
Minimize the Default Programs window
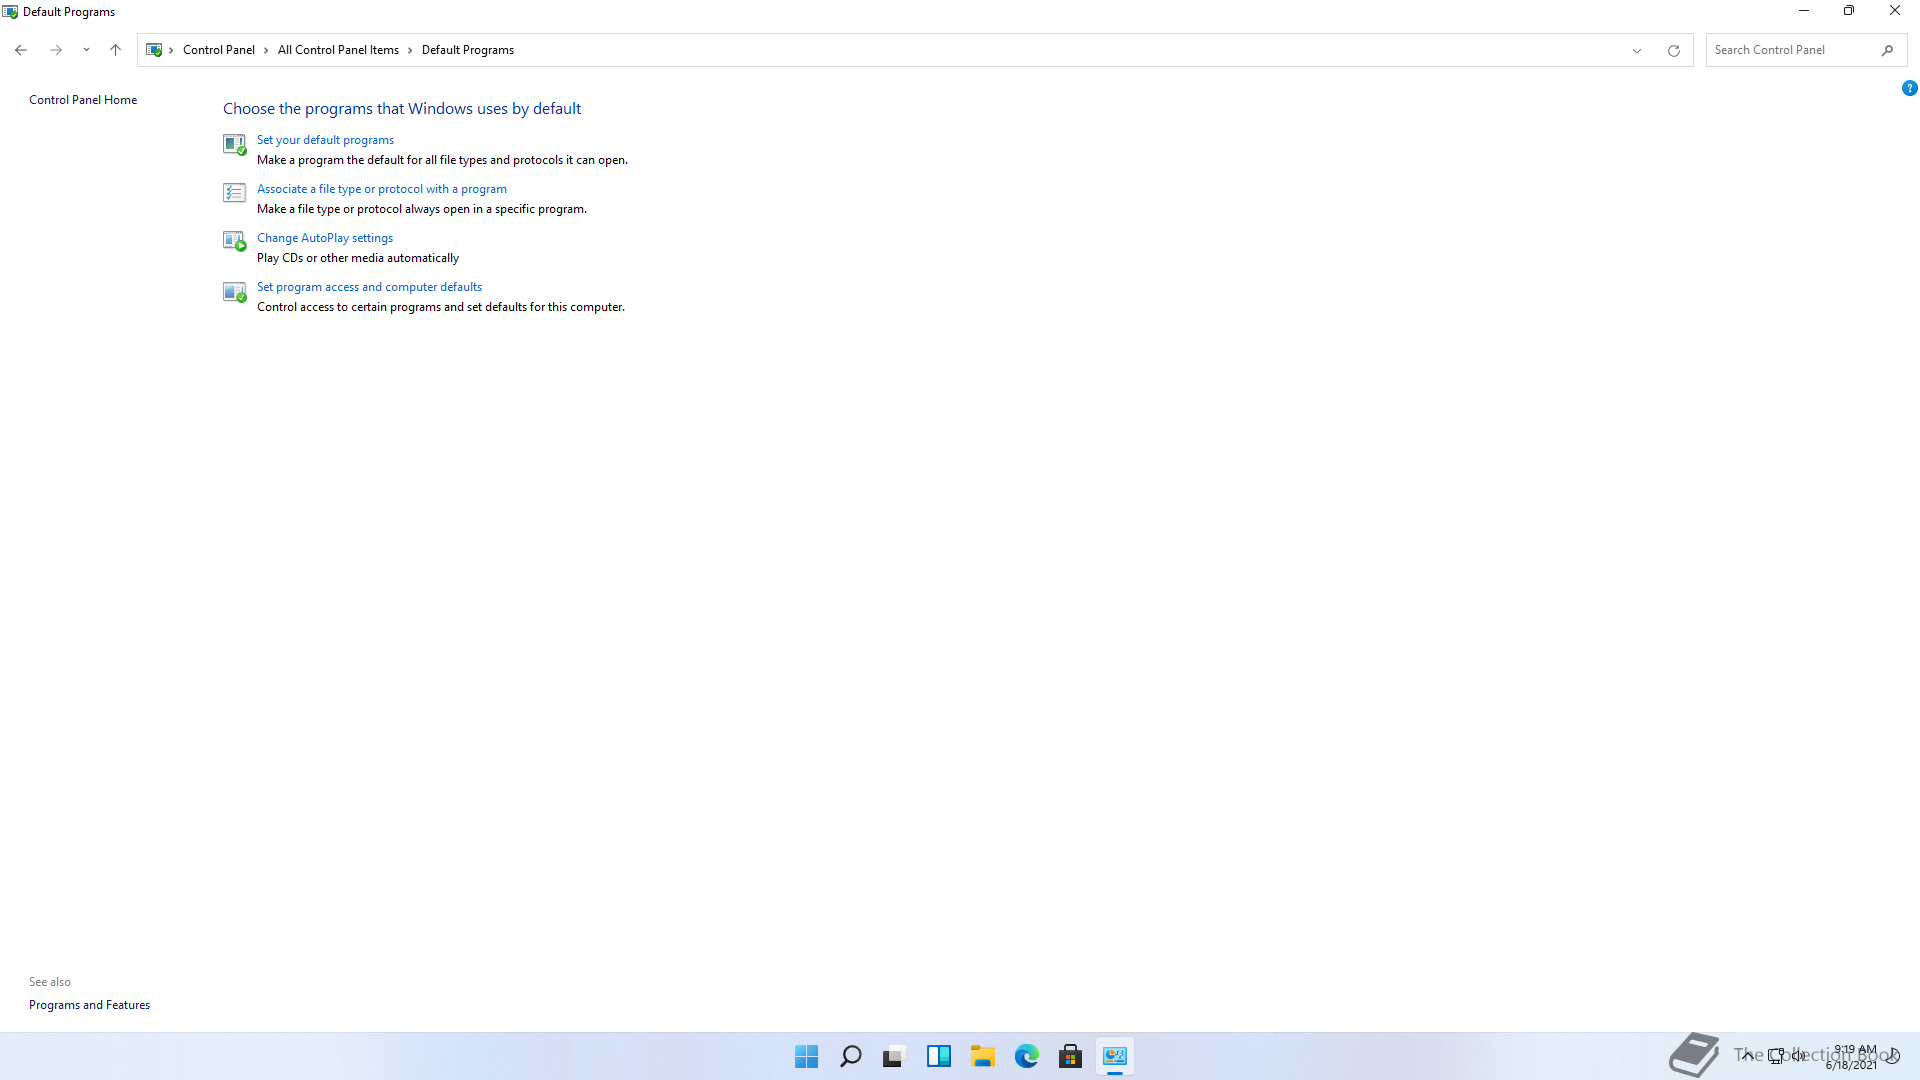pos(1804,11)
